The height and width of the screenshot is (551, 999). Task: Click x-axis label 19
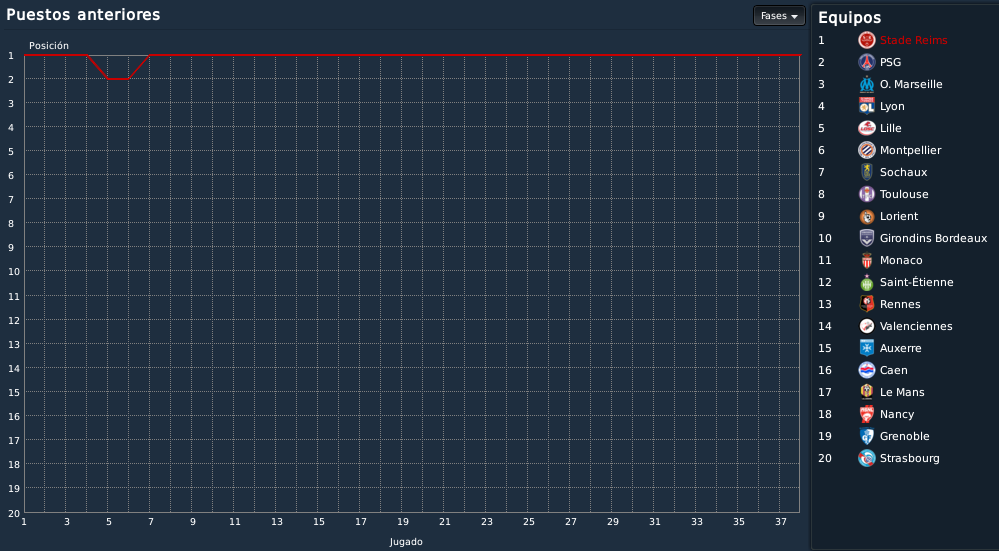[x=402, y=522]
